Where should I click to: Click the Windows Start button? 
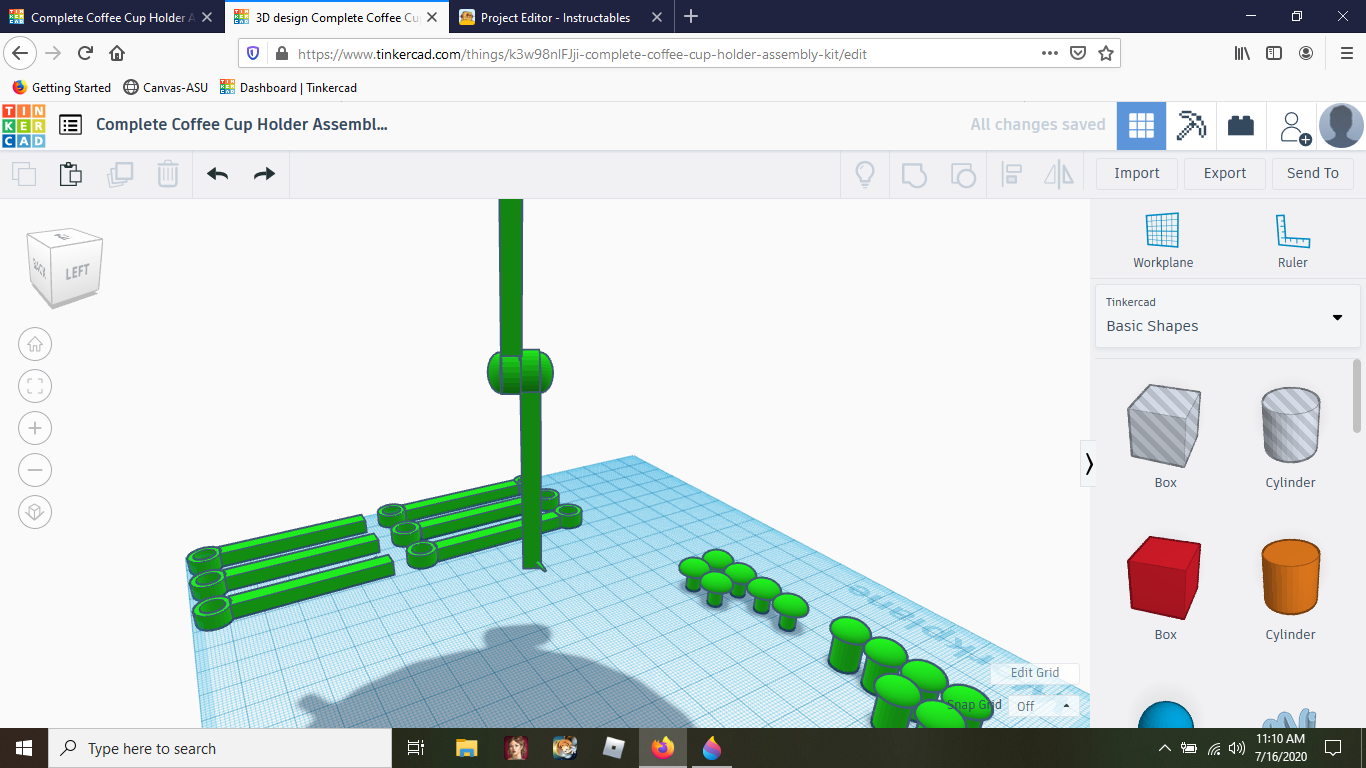pos(24,748)
